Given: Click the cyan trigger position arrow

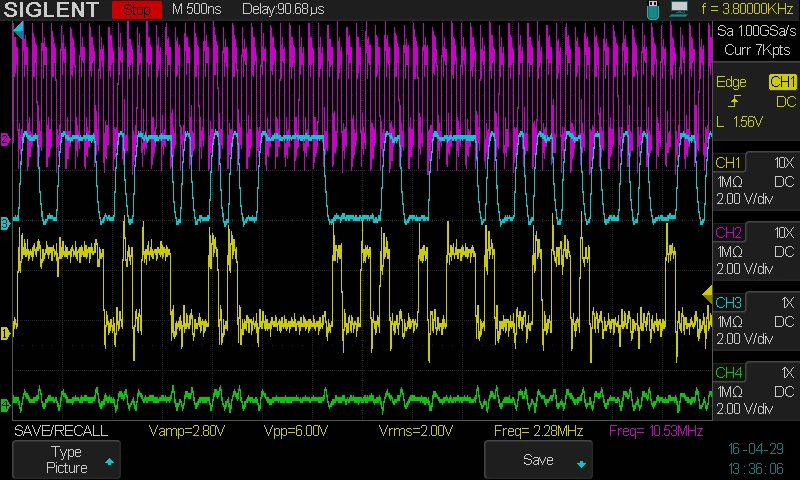Looking at the screenshot, I should (x=19, y=31).
